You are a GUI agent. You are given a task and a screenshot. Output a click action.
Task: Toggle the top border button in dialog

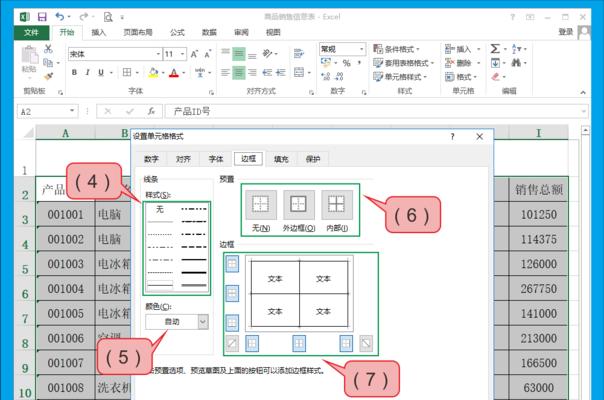coord(232,264)
